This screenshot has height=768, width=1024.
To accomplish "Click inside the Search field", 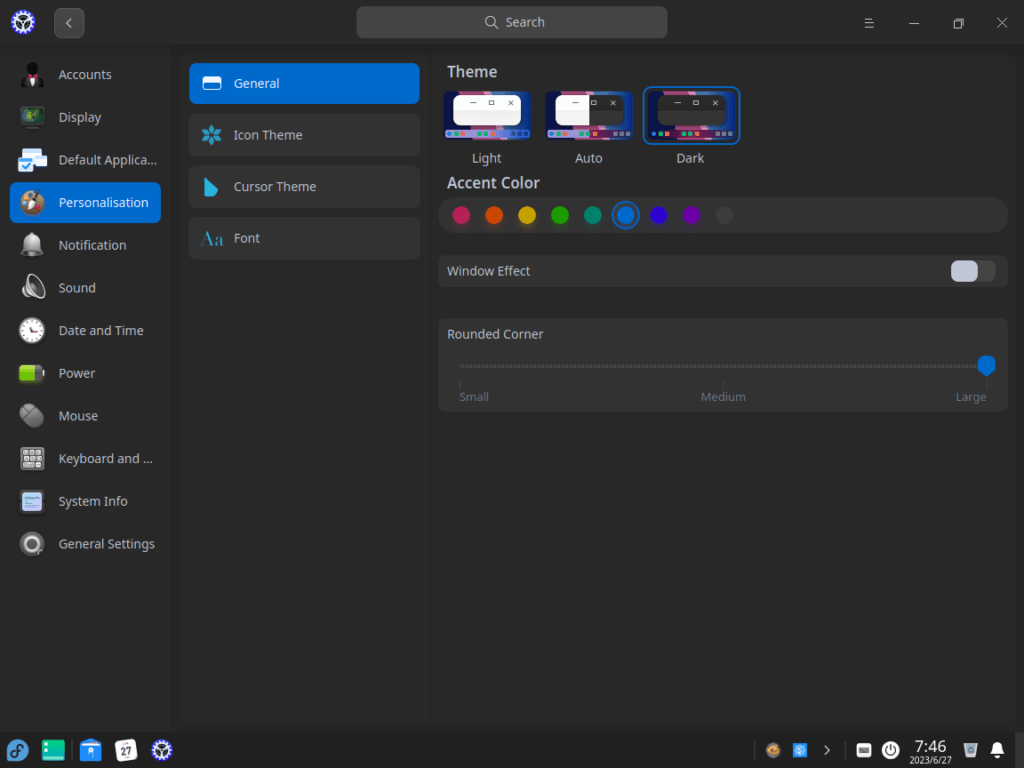I will coord(511,22).
